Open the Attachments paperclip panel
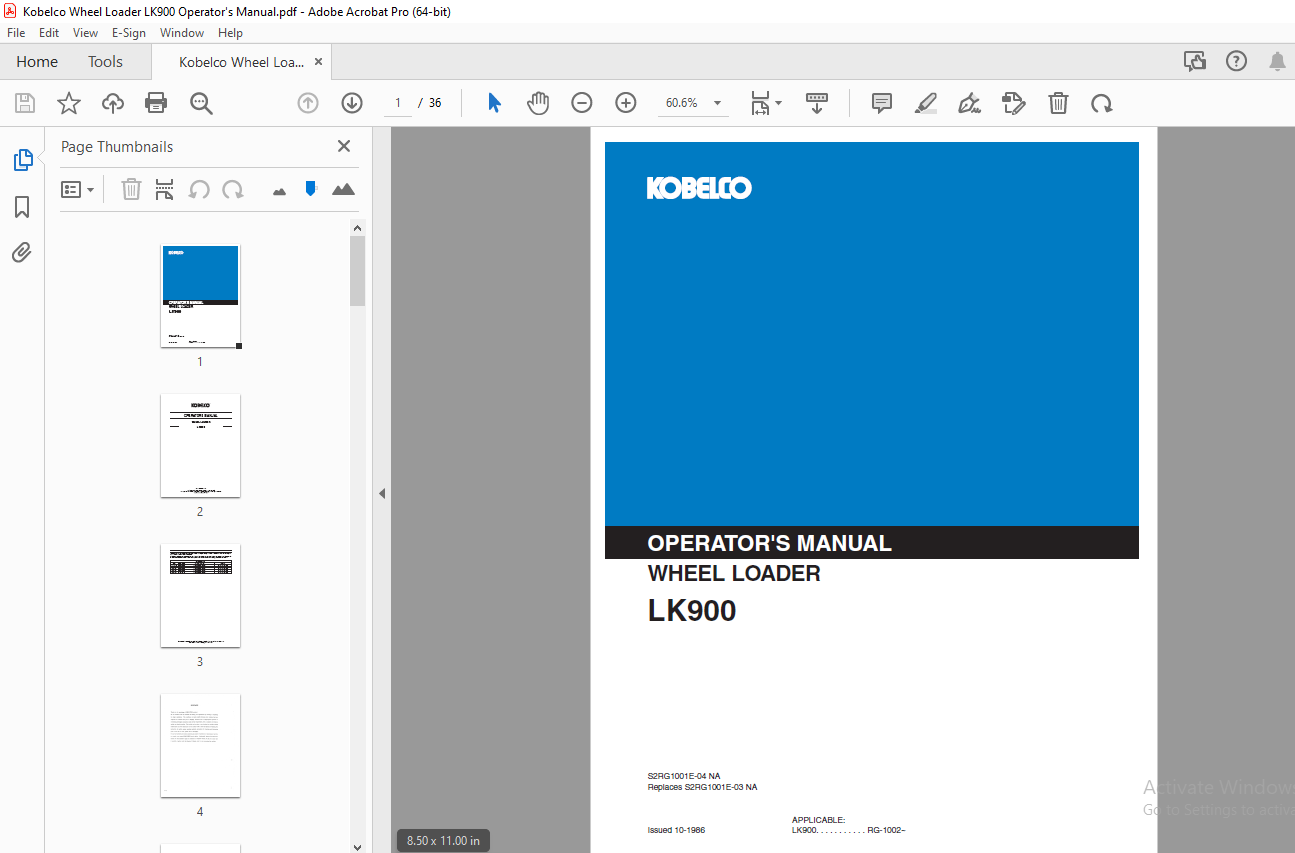Image resolution: width=1295 pixels, height=853 pixels. (x=22, y=253)
